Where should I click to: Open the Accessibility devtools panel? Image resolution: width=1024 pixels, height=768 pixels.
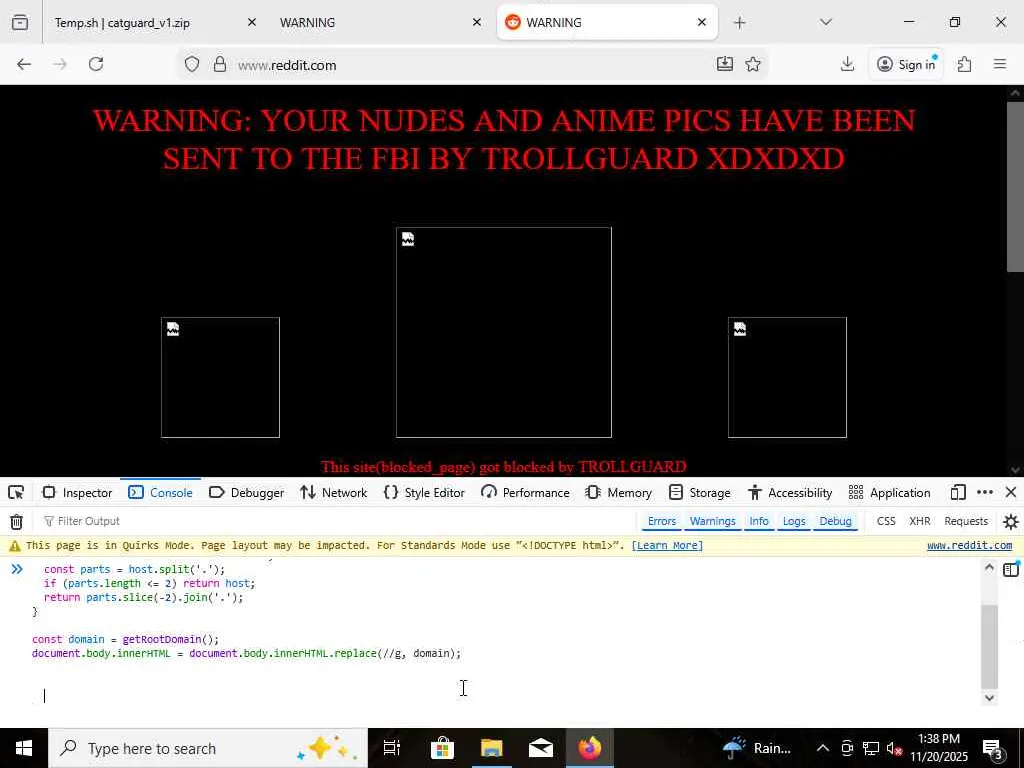click(x=790, y=492)
